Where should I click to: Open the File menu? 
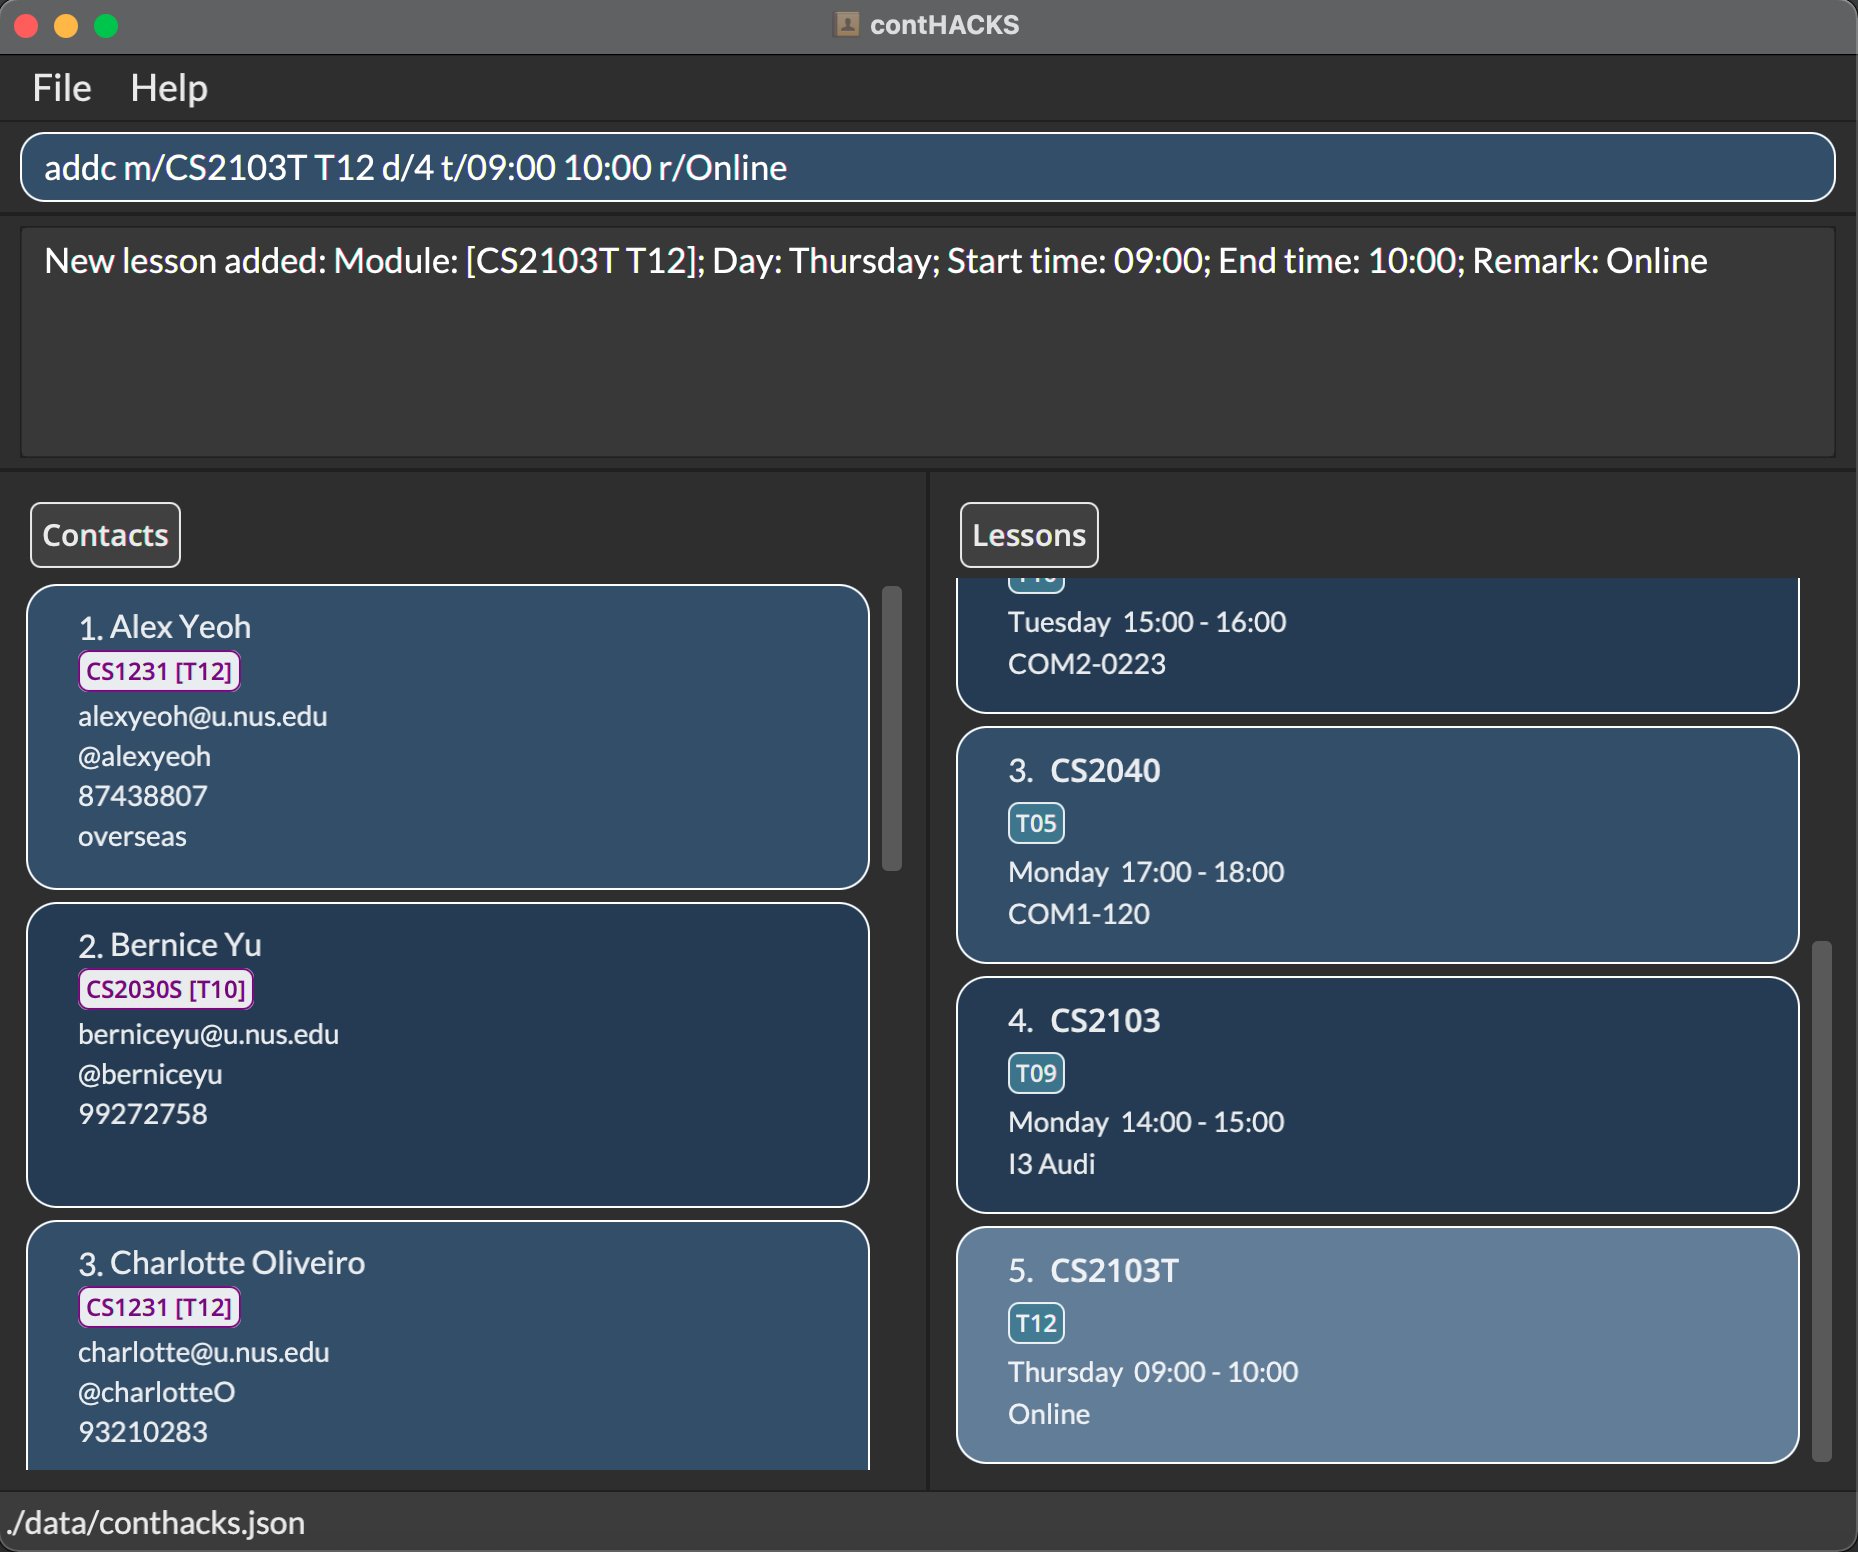tap(61, 88)
